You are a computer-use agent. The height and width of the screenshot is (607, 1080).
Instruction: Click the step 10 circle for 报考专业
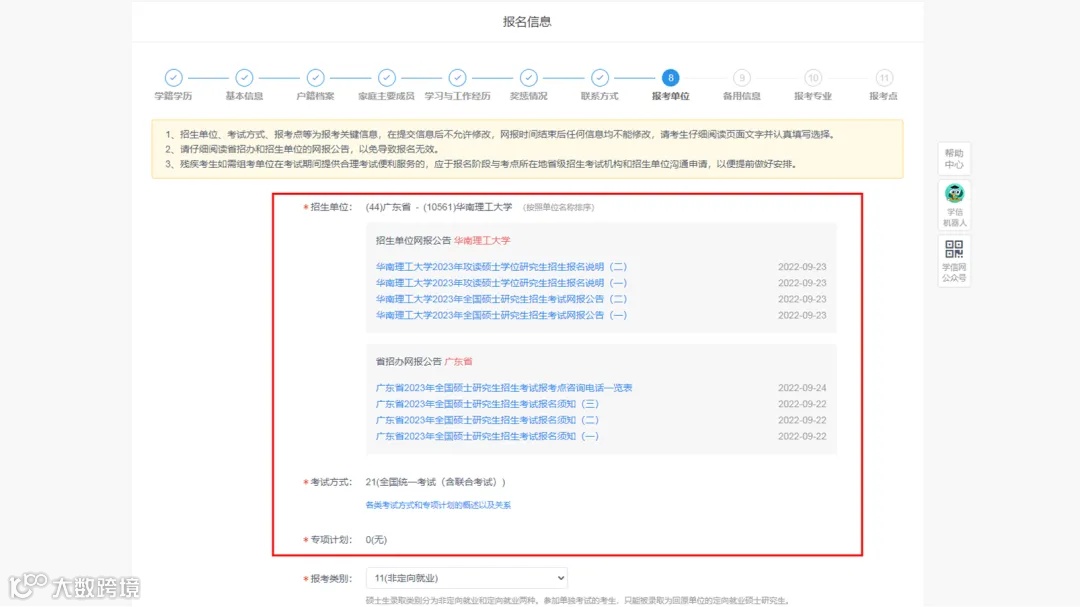click(813, 78)
